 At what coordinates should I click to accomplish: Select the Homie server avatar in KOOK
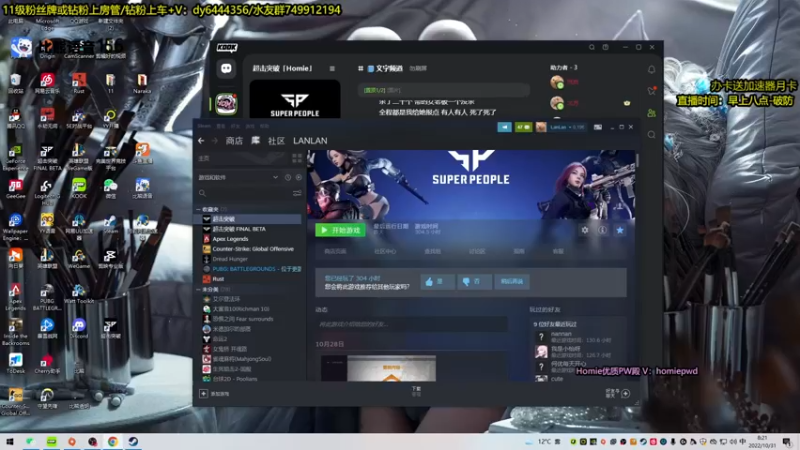(226, 104)
